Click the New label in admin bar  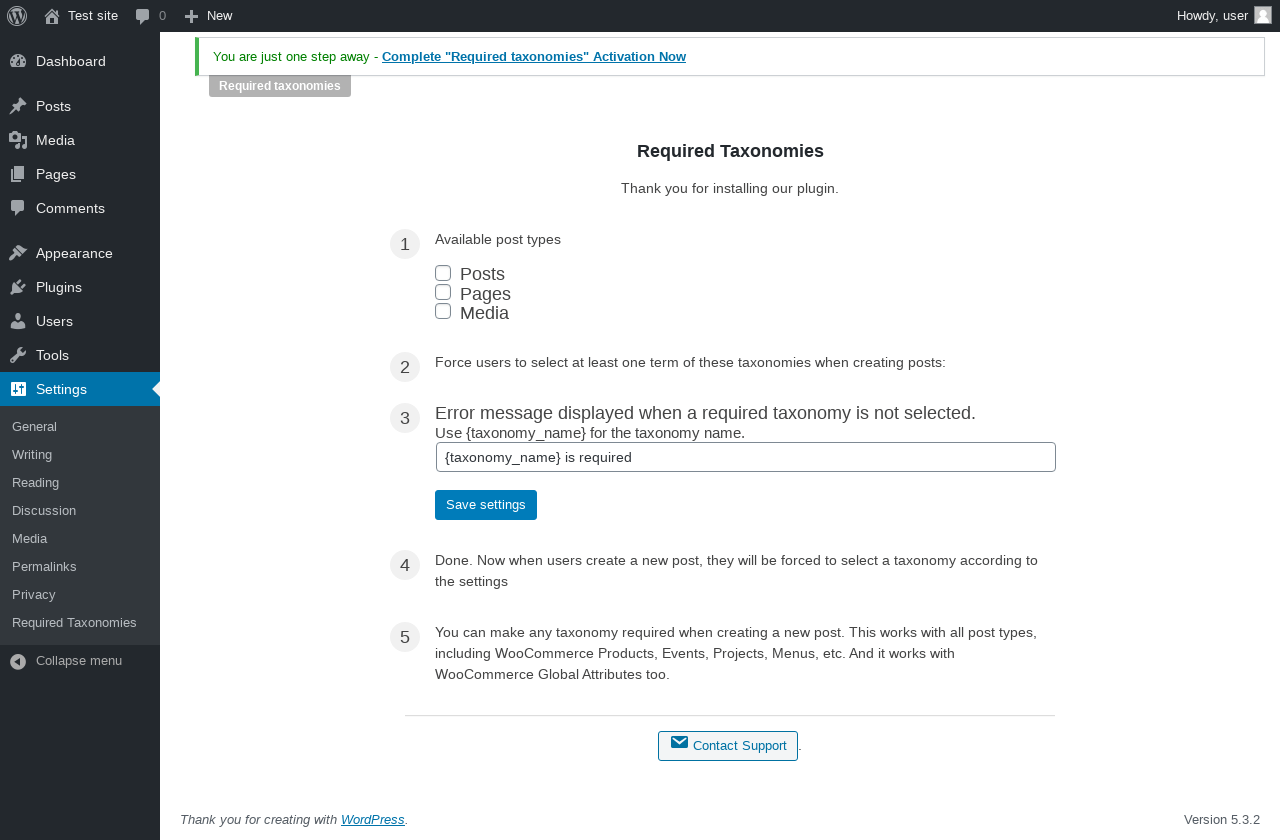click(219, 15)
